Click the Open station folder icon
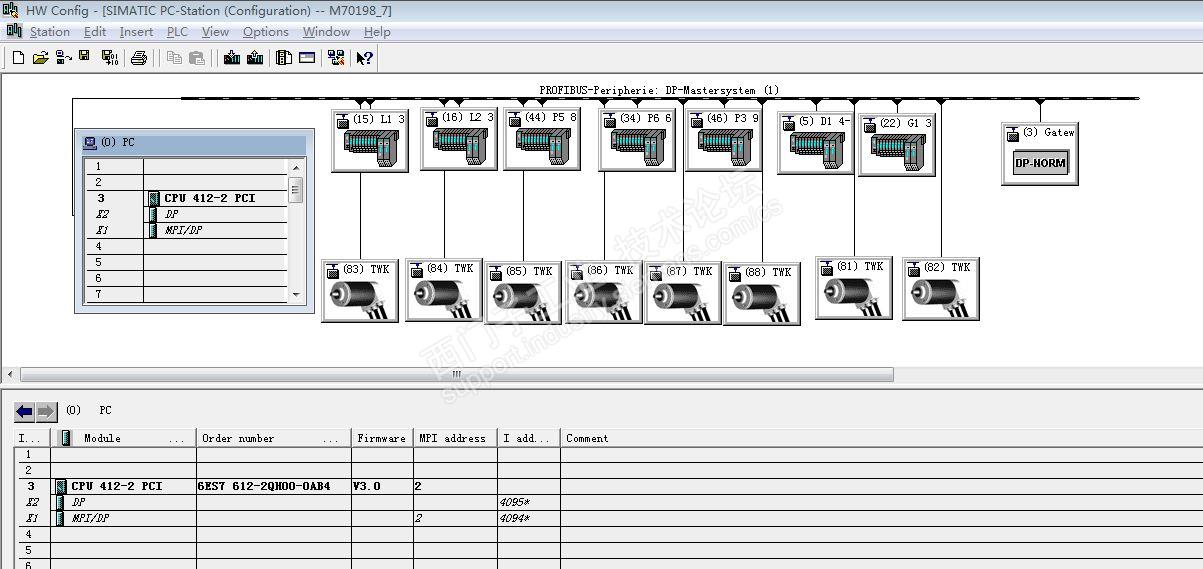 41,58
